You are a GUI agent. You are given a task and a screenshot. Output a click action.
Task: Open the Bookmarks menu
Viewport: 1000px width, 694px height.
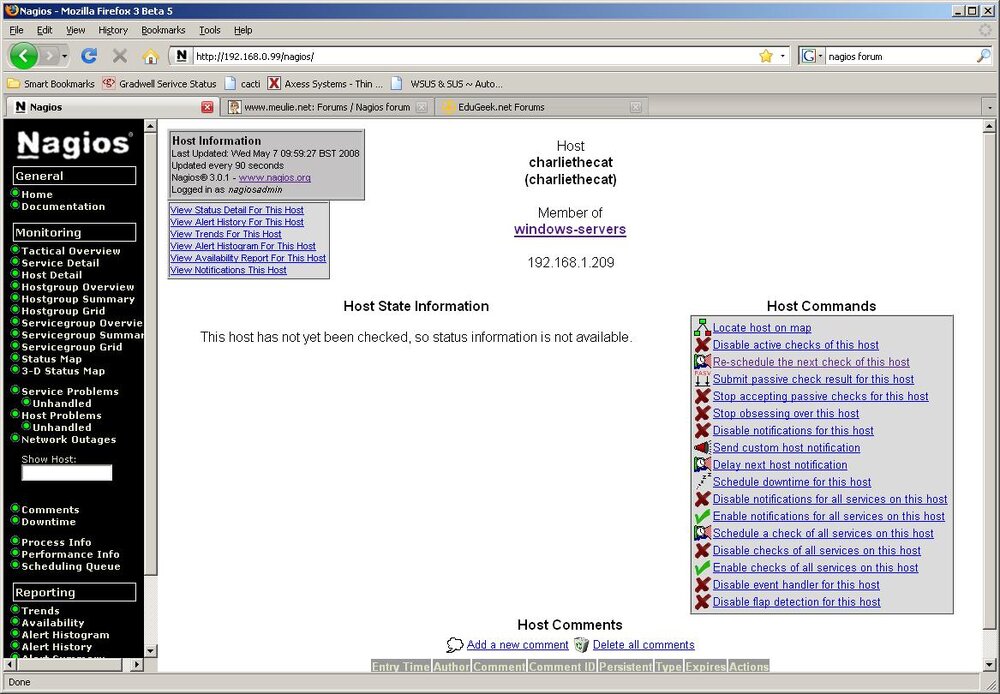click(x=163, y=30)
